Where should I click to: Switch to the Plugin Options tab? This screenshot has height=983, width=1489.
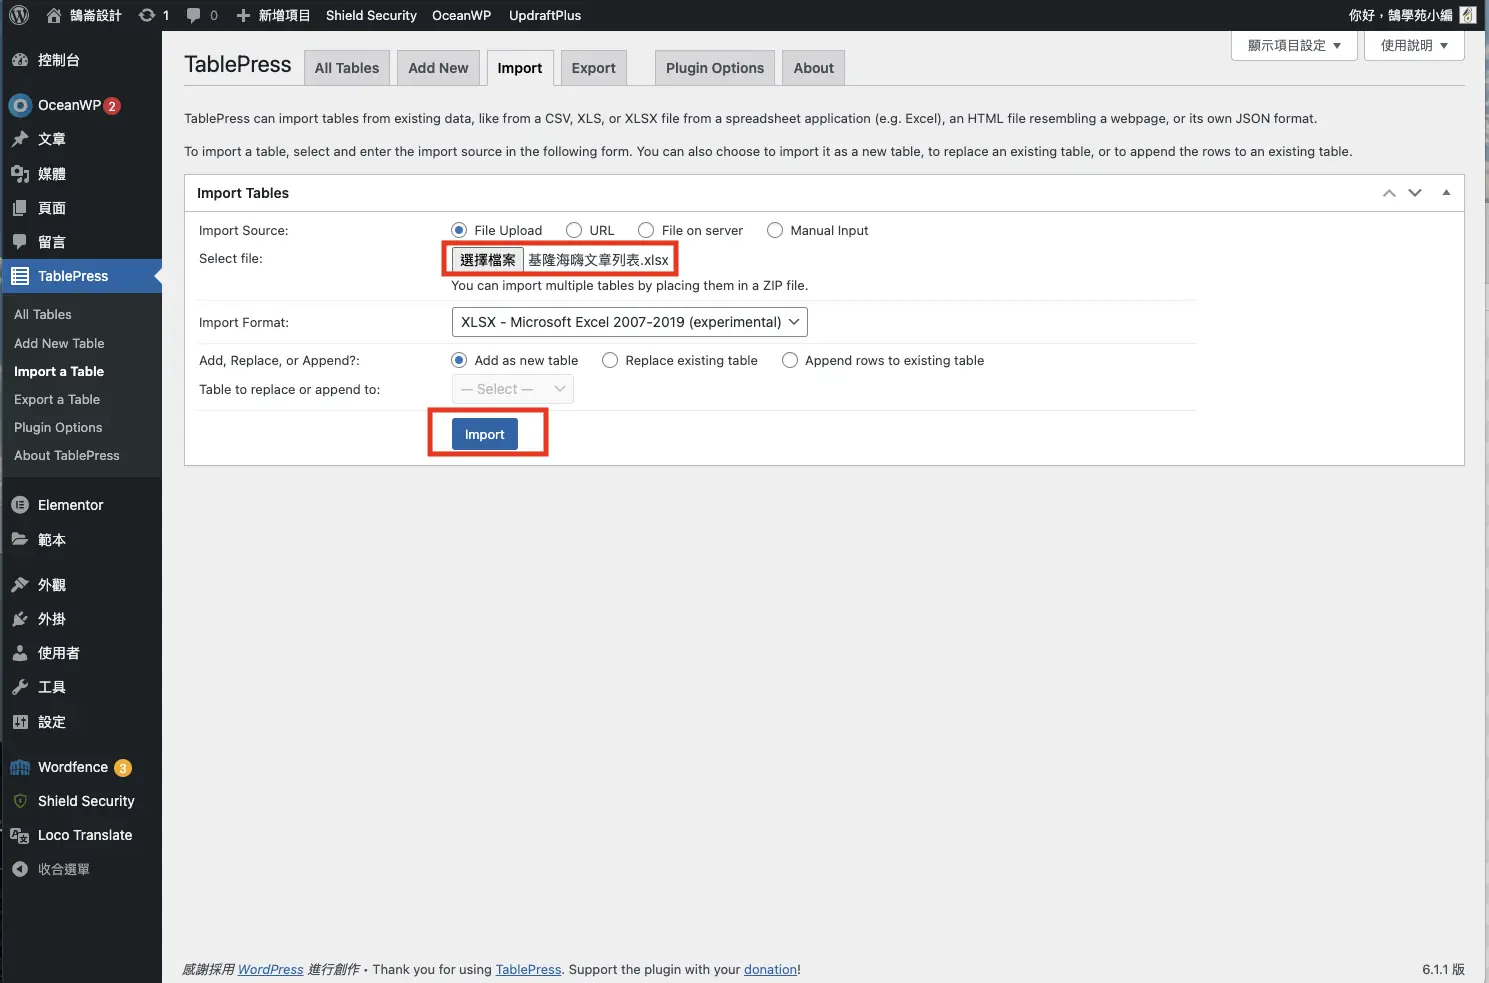(x=715, y=68)
